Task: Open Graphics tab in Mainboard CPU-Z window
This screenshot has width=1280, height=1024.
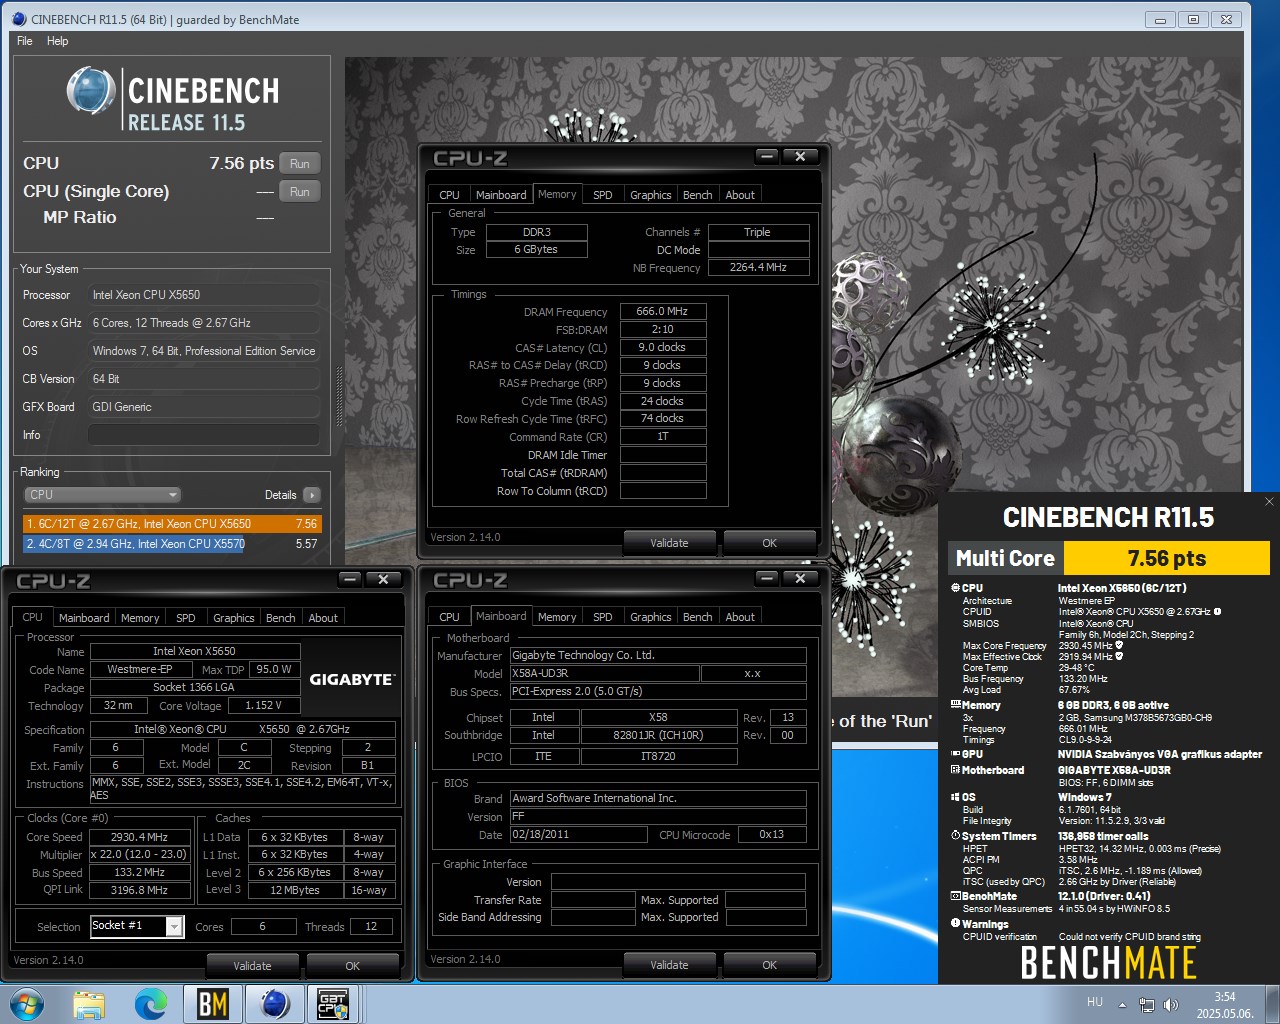Action: point(651,617)
